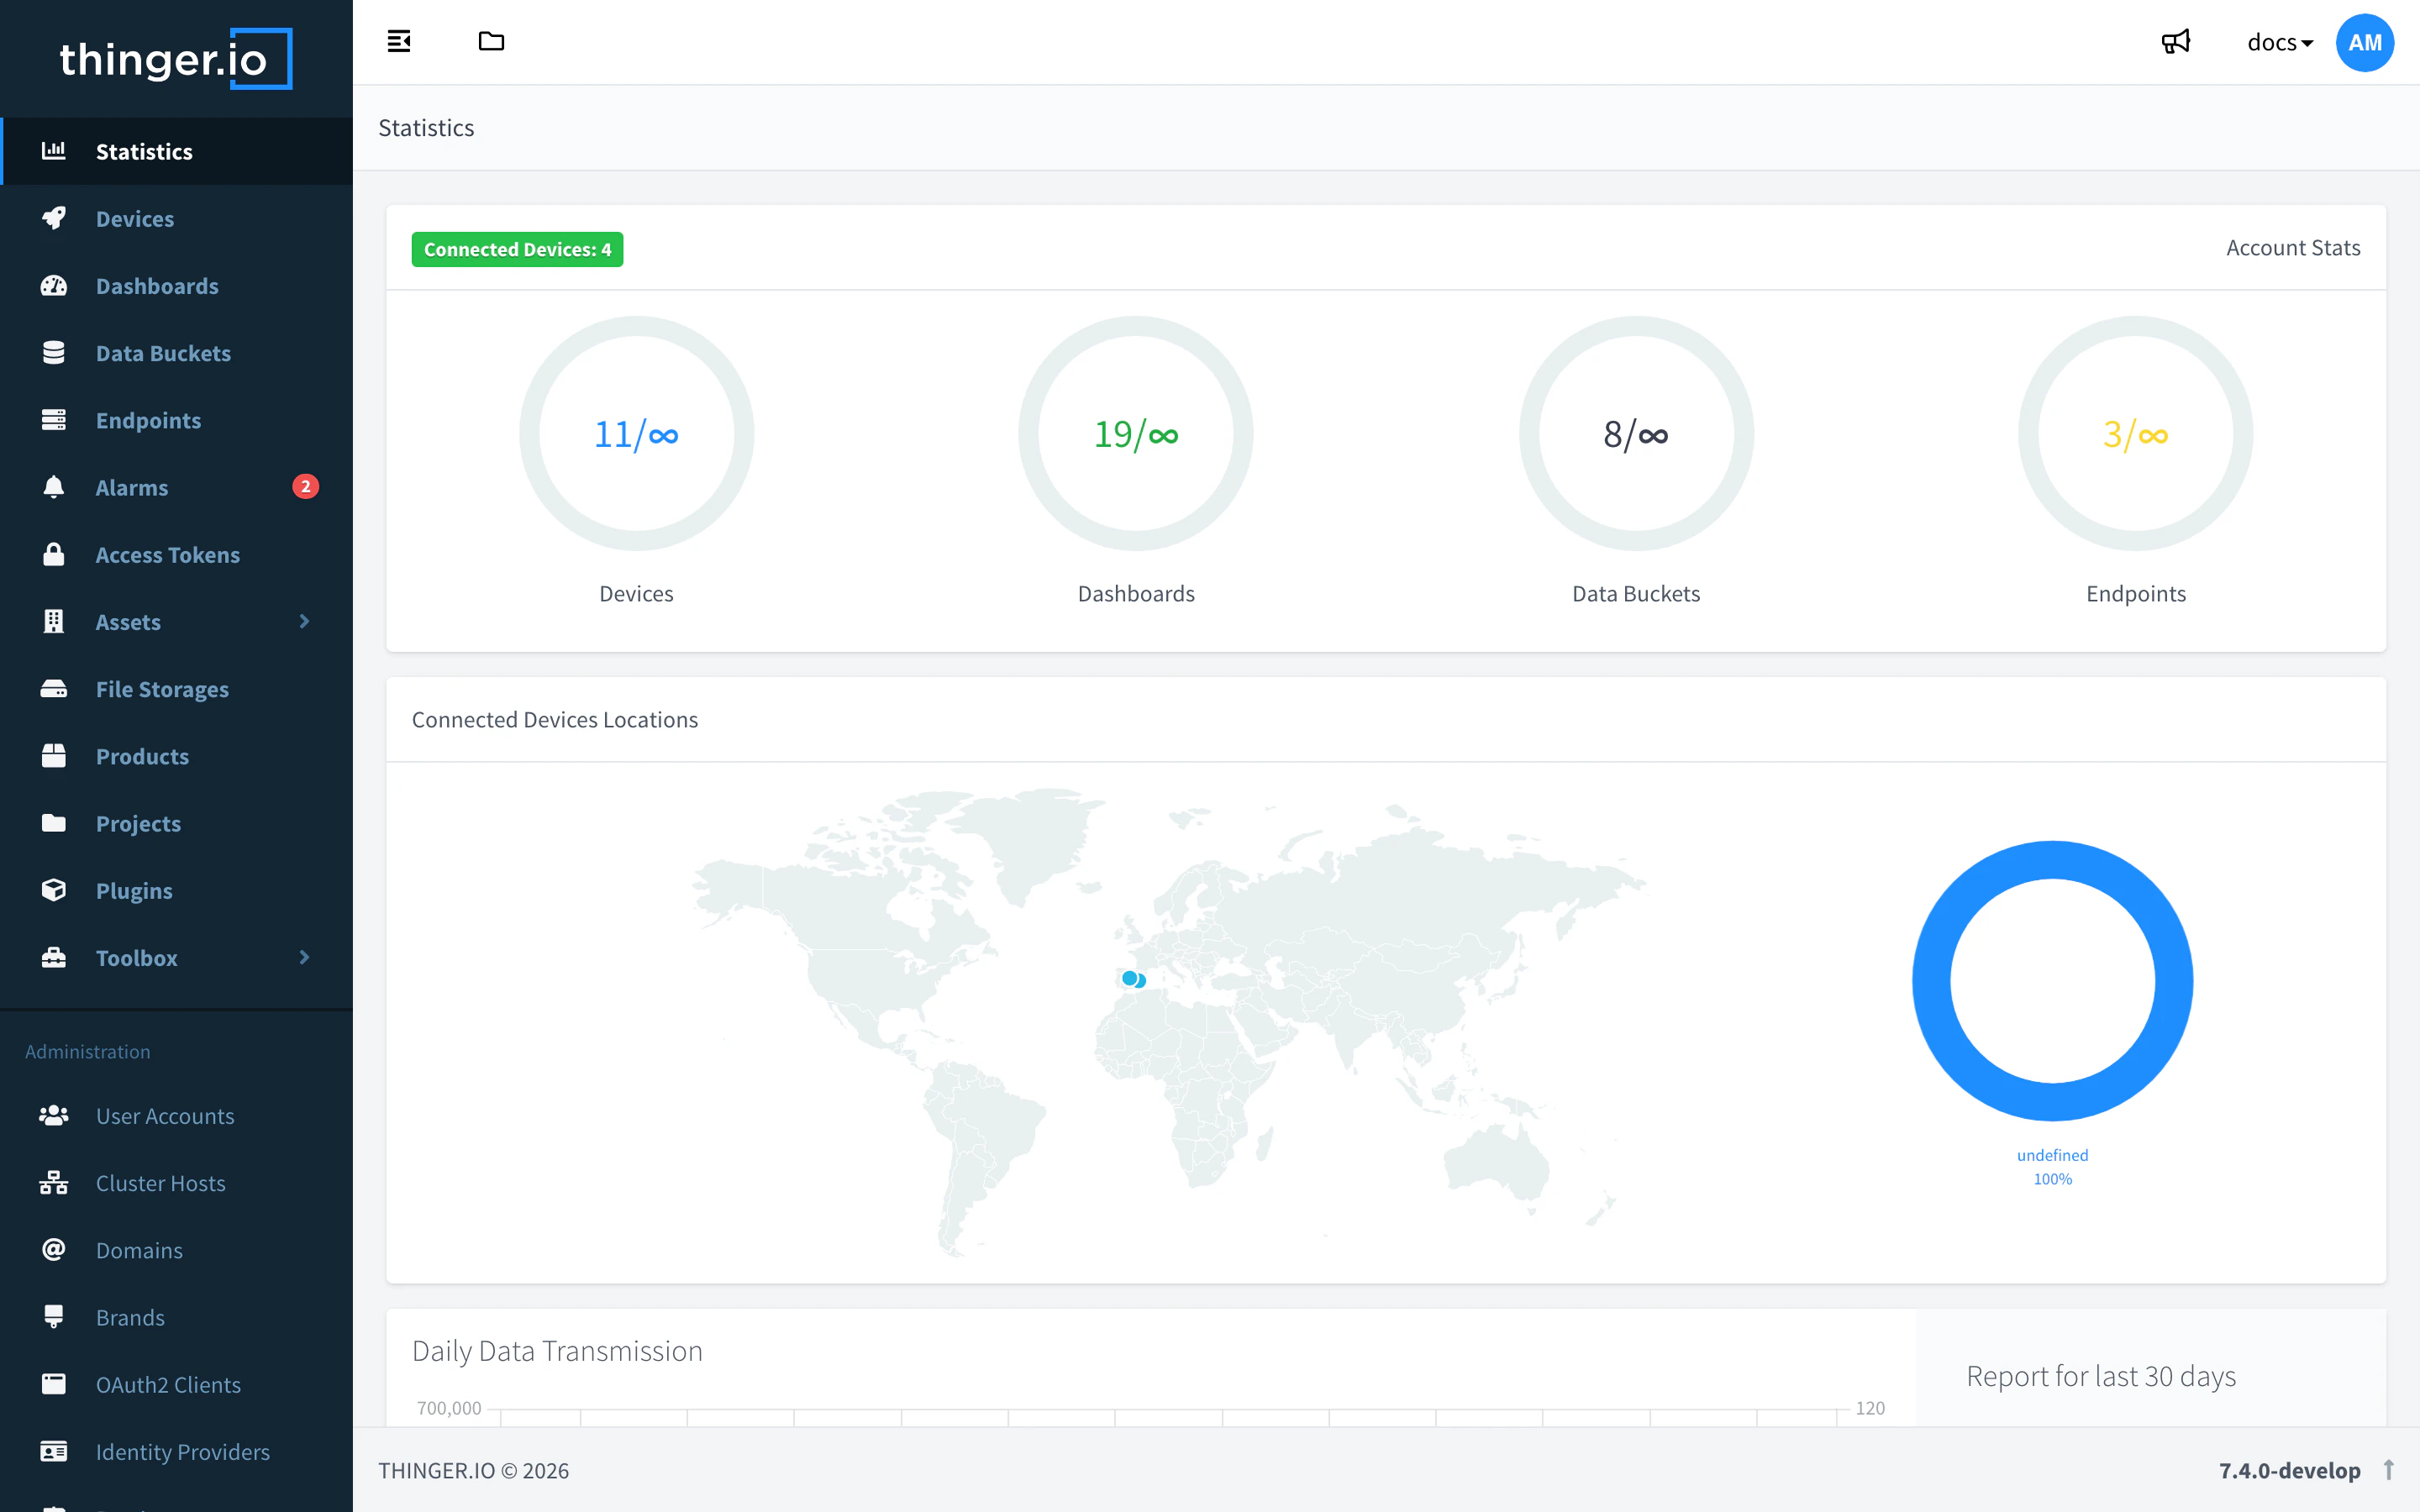Collapse sidebar with the menu toggle icon

[x=399, y=41]
